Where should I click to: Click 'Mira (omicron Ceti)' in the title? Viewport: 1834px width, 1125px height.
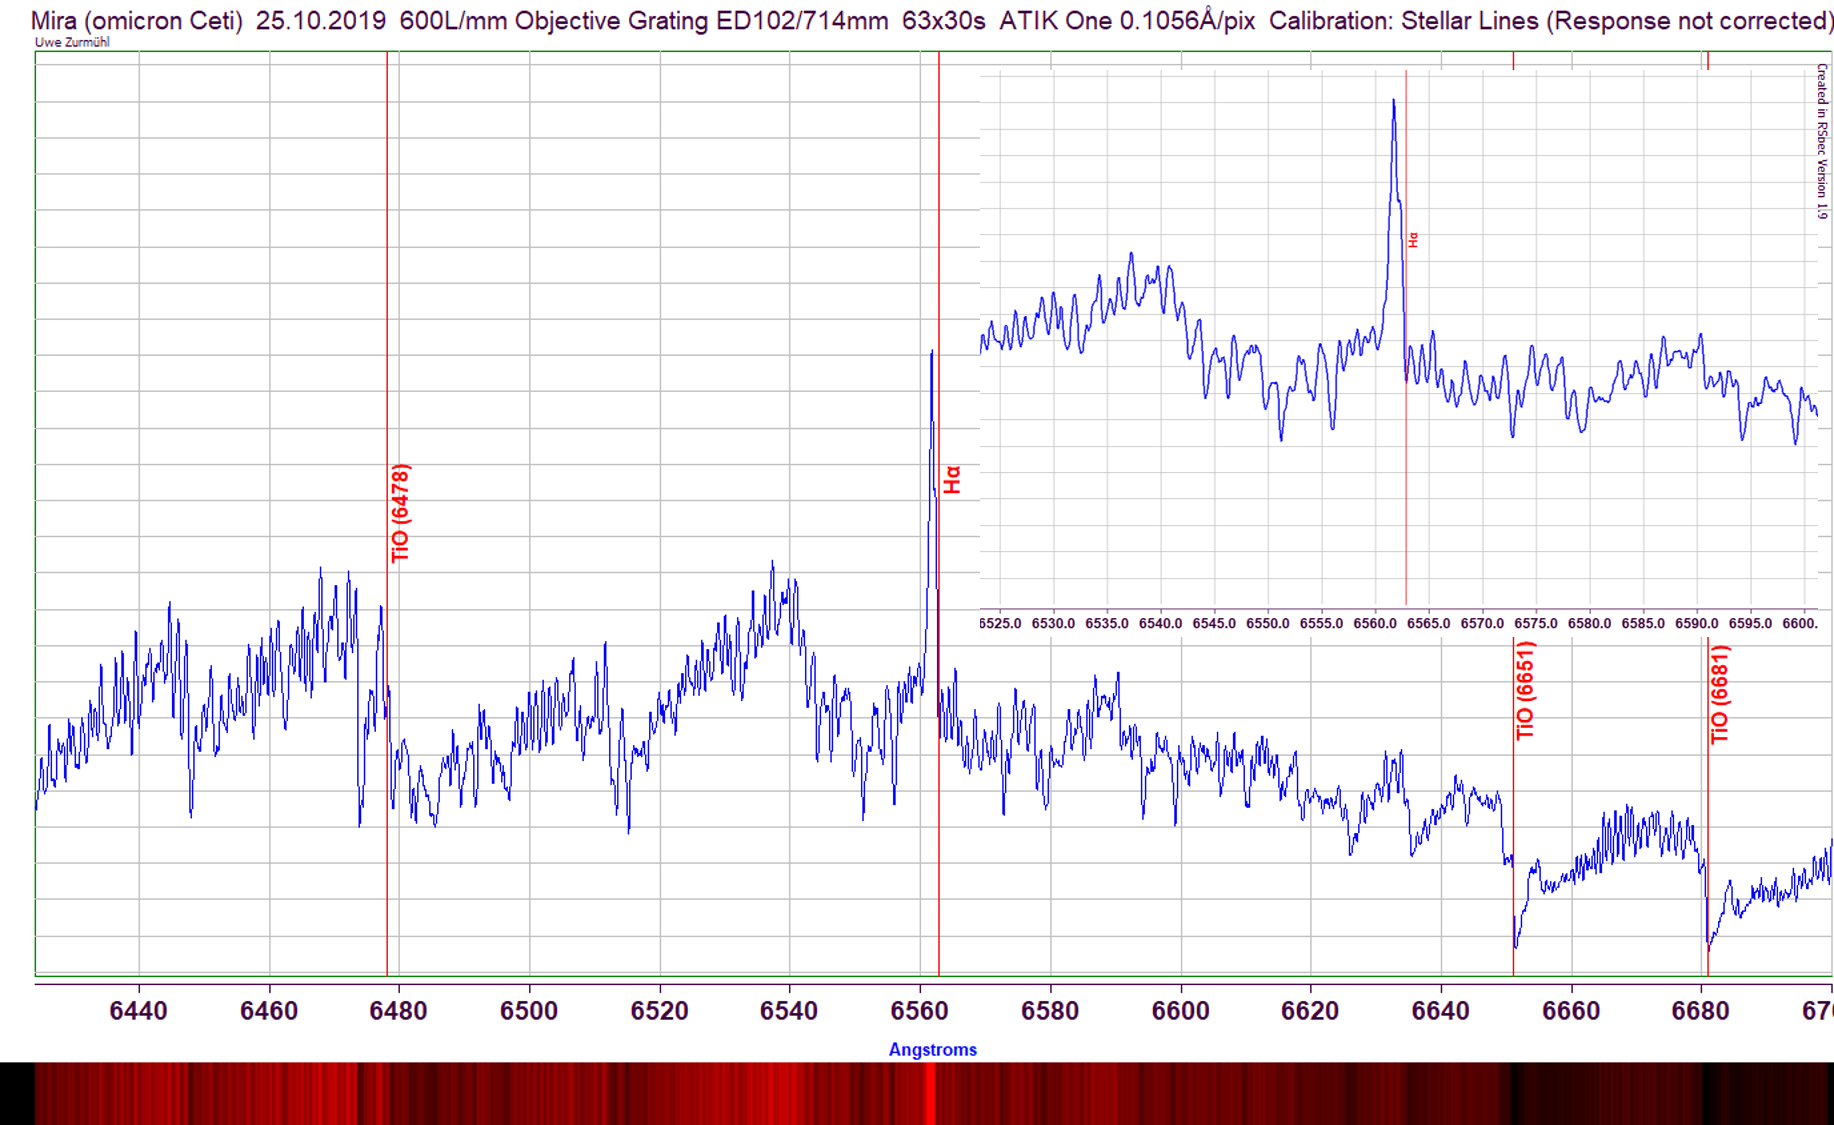coord(137,21)
